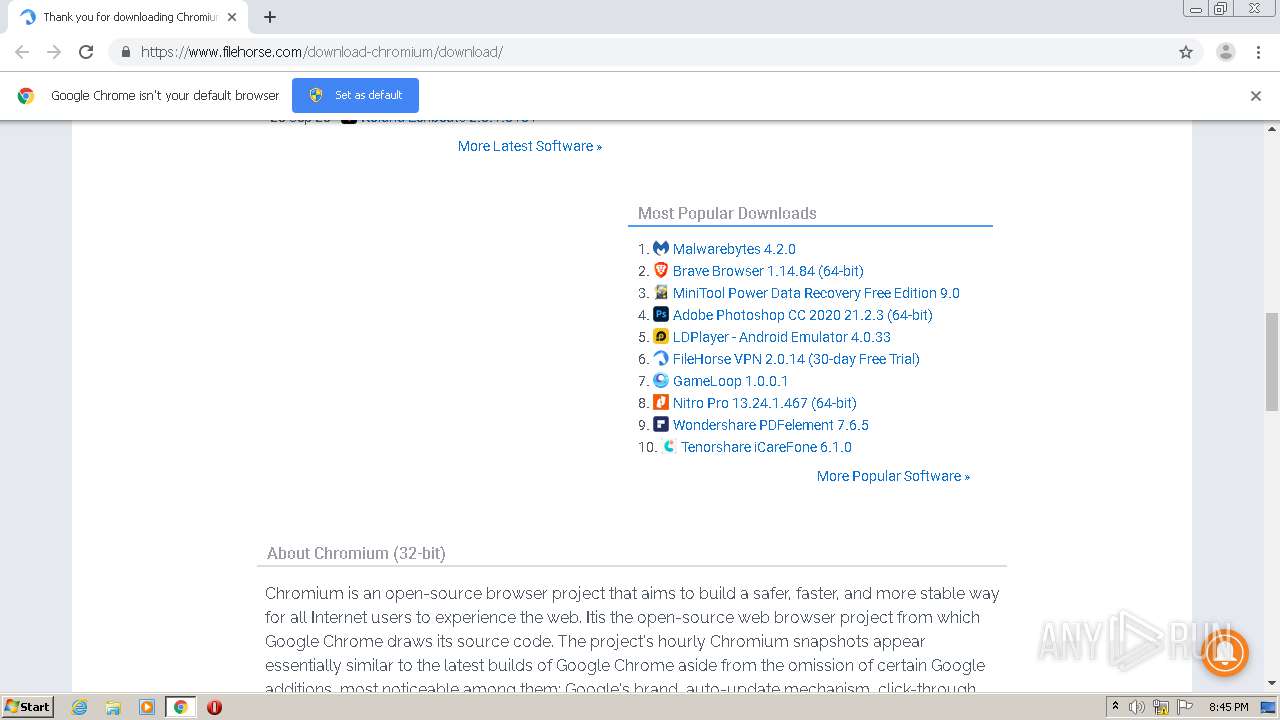Click the LDPlayer emulator icon

click(660, 336)
